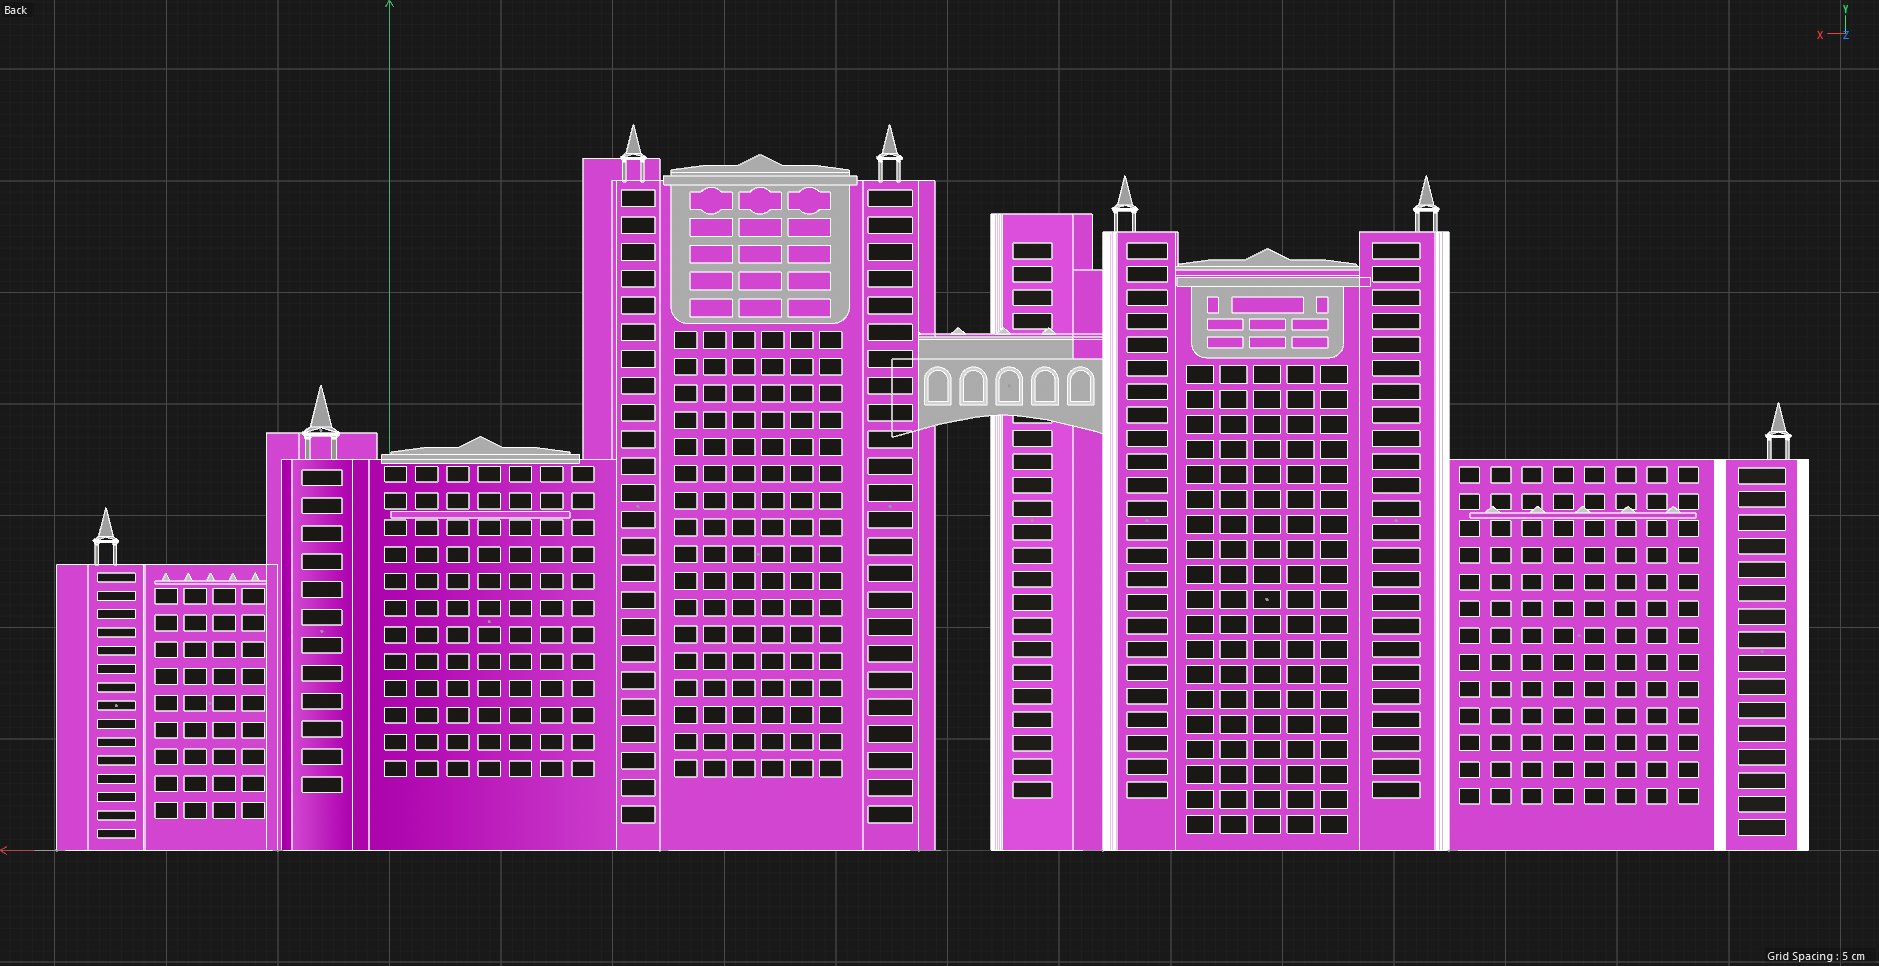Viewport: 1879px width, 966px height.
Task: Click the XYZ axis orientation gizmo
Action: click(1833, 24)
